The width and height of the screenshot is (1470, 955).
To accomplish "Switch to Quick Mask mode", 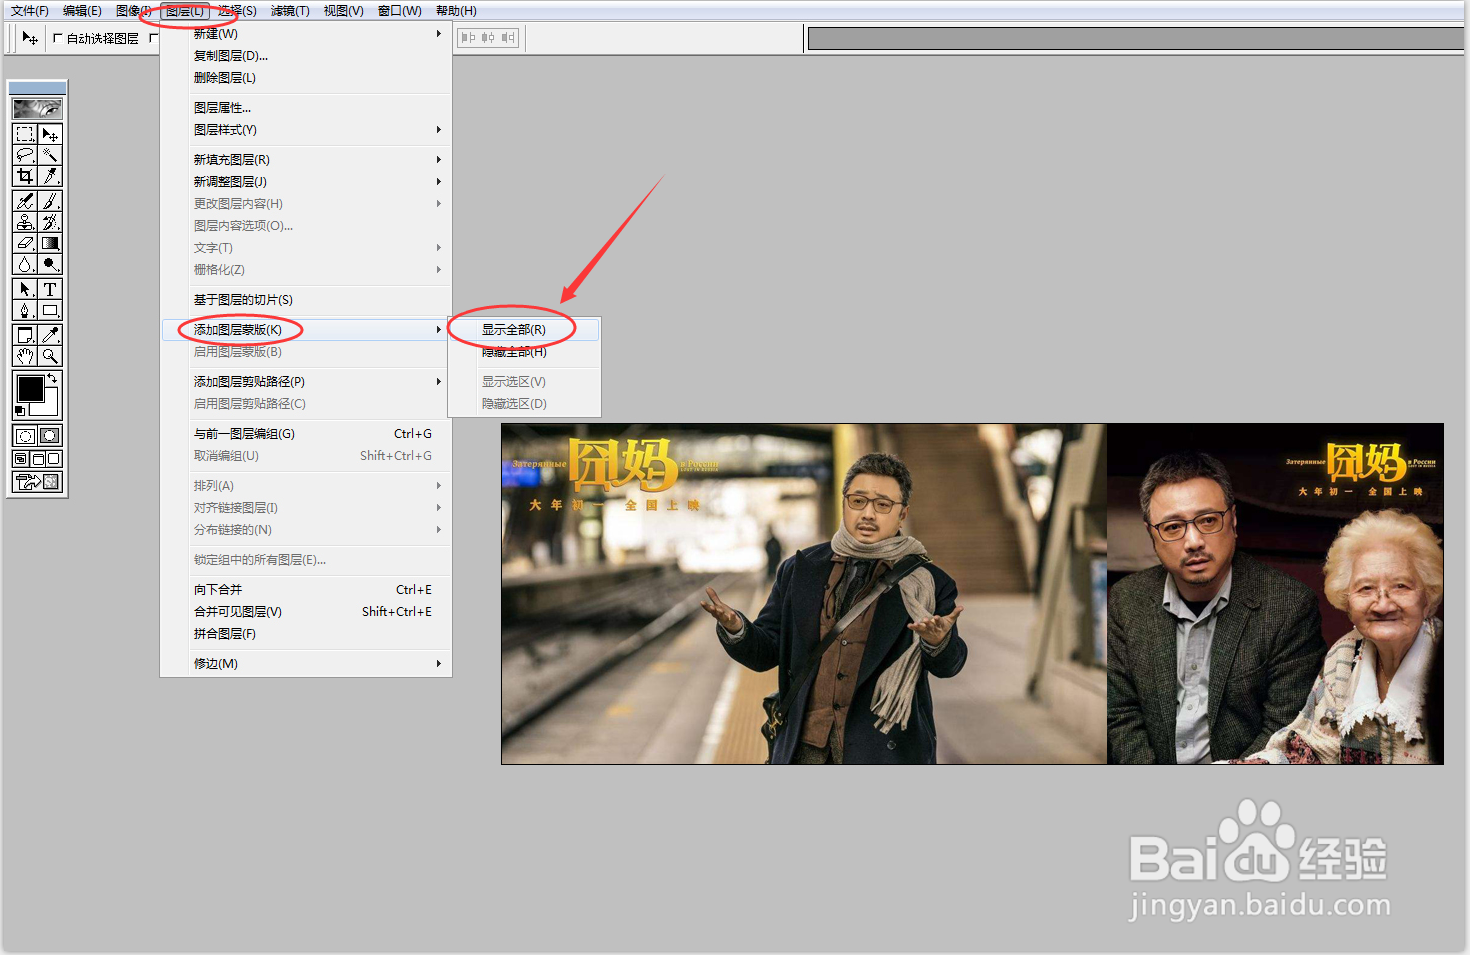I will coord(50,436).
